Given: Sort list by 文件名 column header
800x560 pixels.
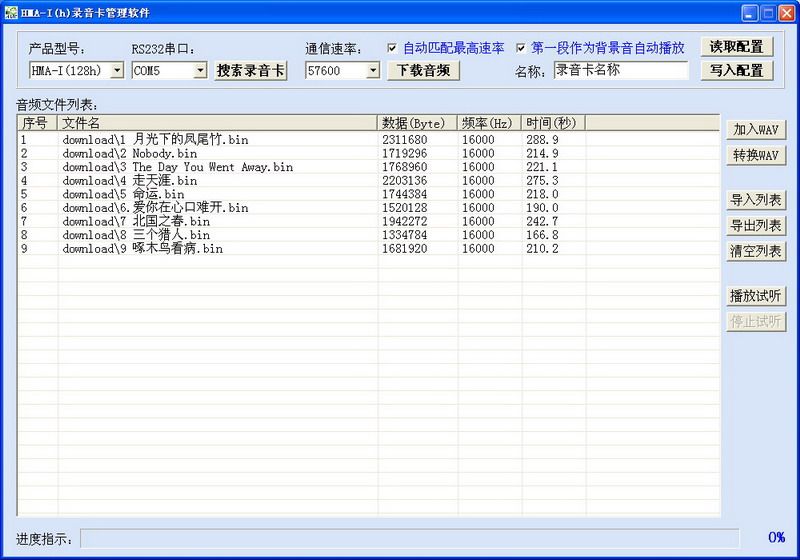Looking at the screenshot, I should [x=217, y=123].
